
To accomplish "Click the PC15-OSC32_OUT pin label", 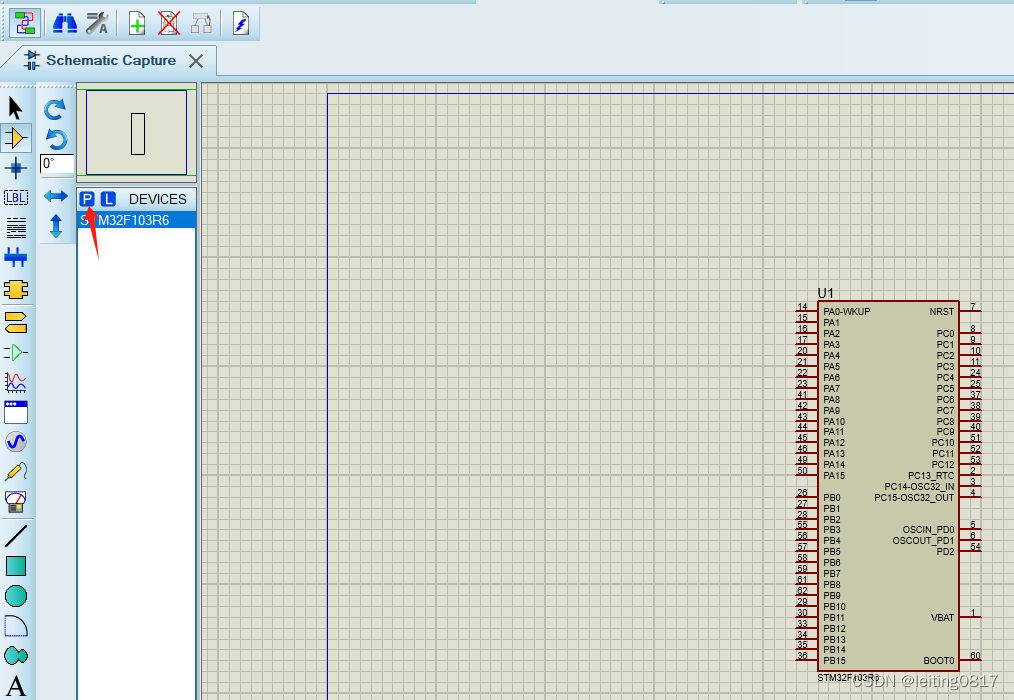I will (x=914, y=498).
